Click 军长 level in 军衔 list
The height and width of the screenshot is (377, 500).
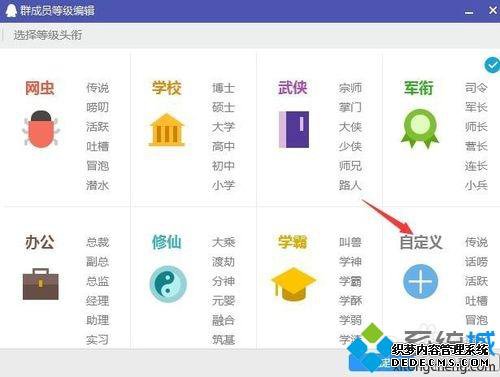(x=476, y=107)
